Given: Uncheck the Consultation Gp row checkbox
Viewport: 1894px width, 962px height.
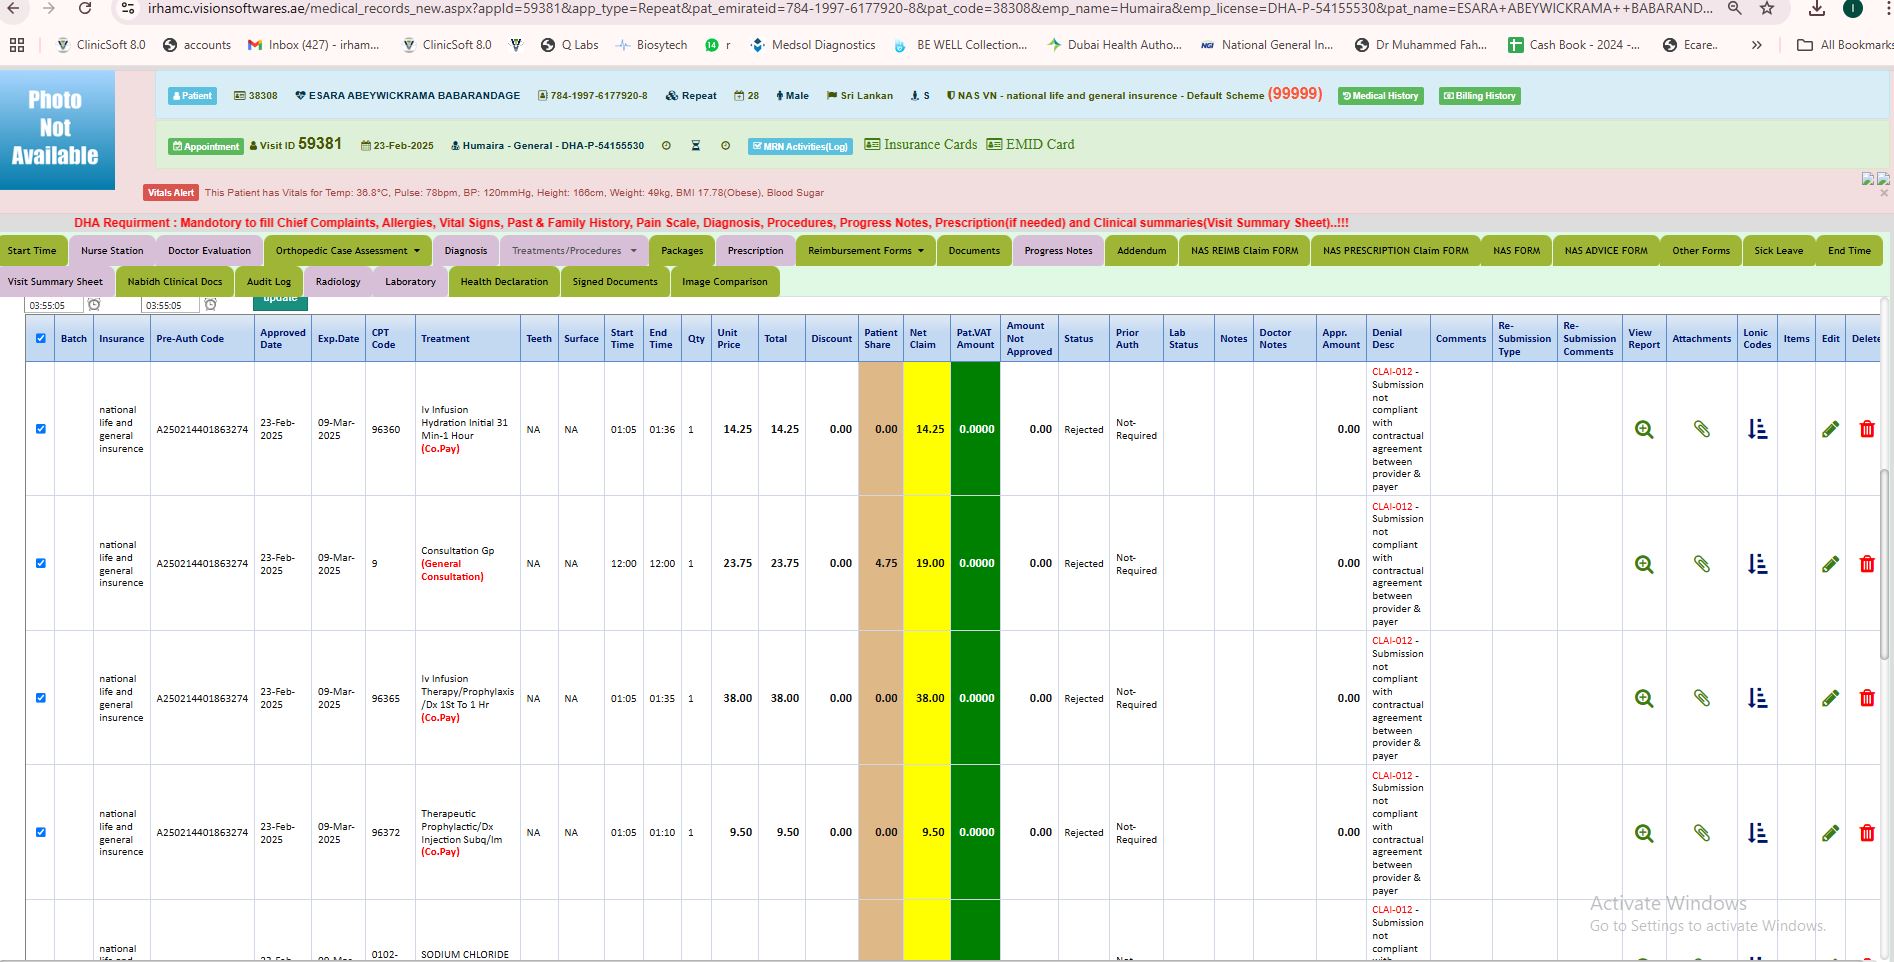Looking at the screenshot, I should click(x=41, y=563).
